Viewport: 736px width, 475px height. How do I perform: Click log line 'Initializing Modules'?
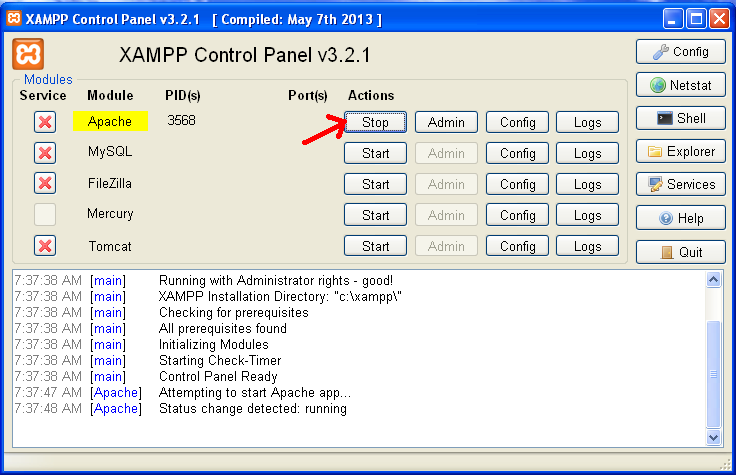coord(214,345)
